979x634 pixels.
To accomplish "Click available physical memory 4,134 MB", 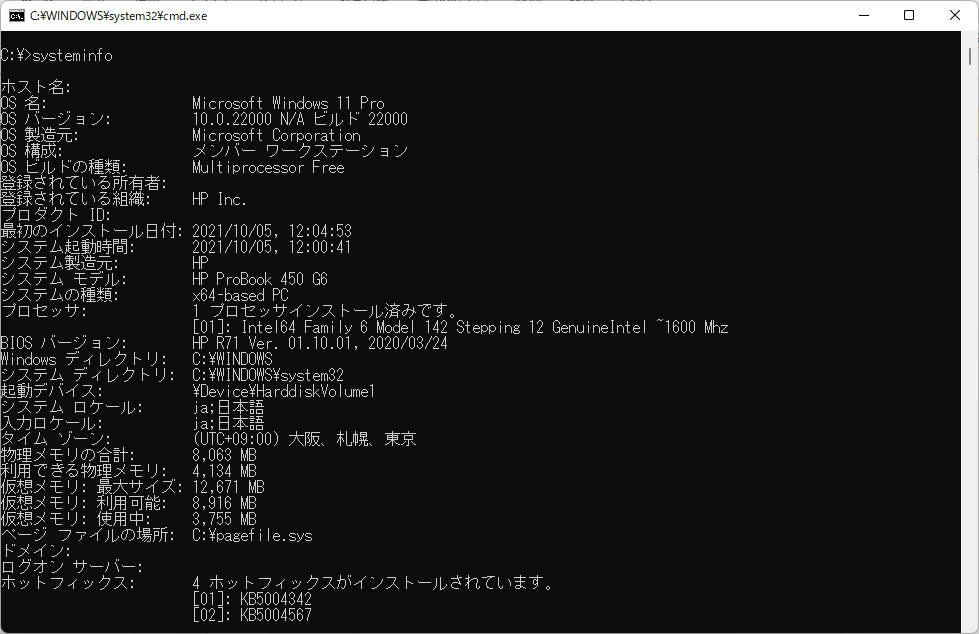I will point(224,471).
